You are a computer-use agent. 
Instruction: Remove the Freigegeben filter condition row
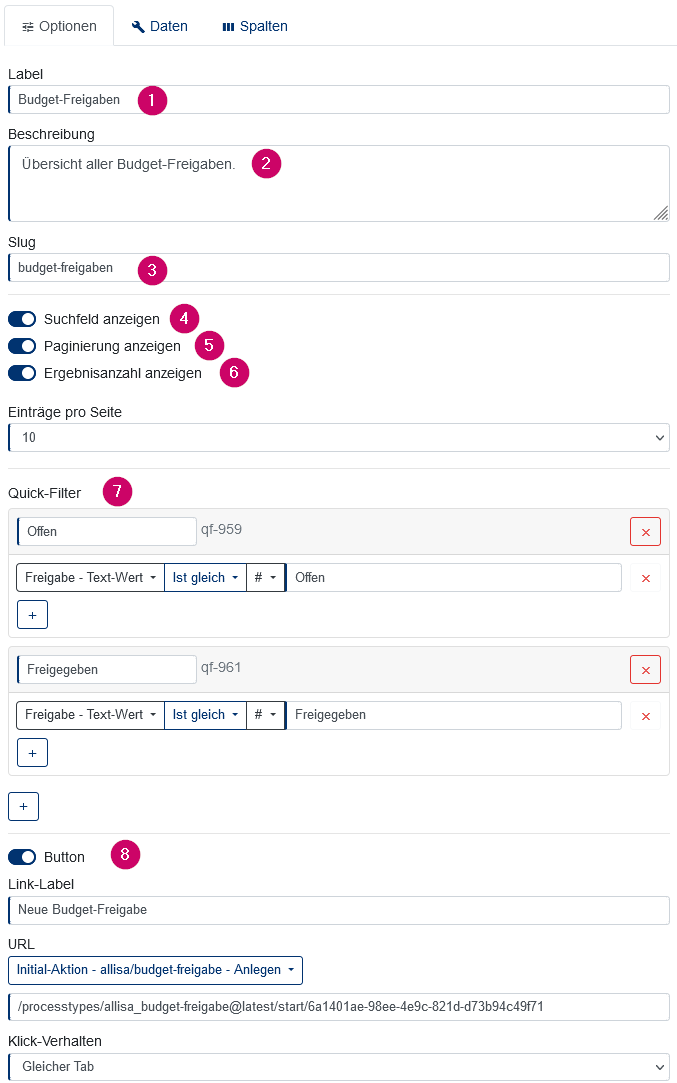645,716
